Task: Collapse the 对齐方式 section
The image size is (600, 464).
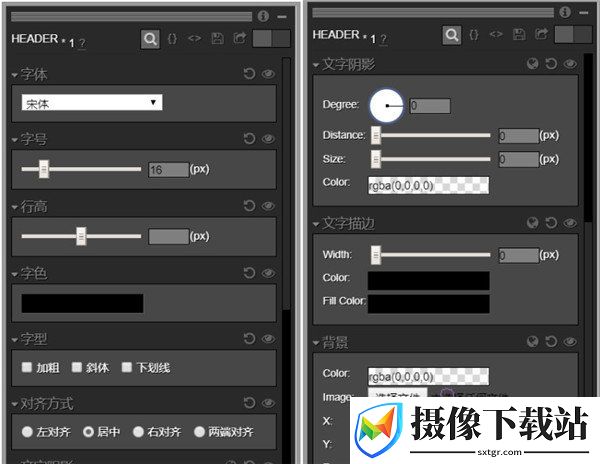Action: tap(15, 404)
